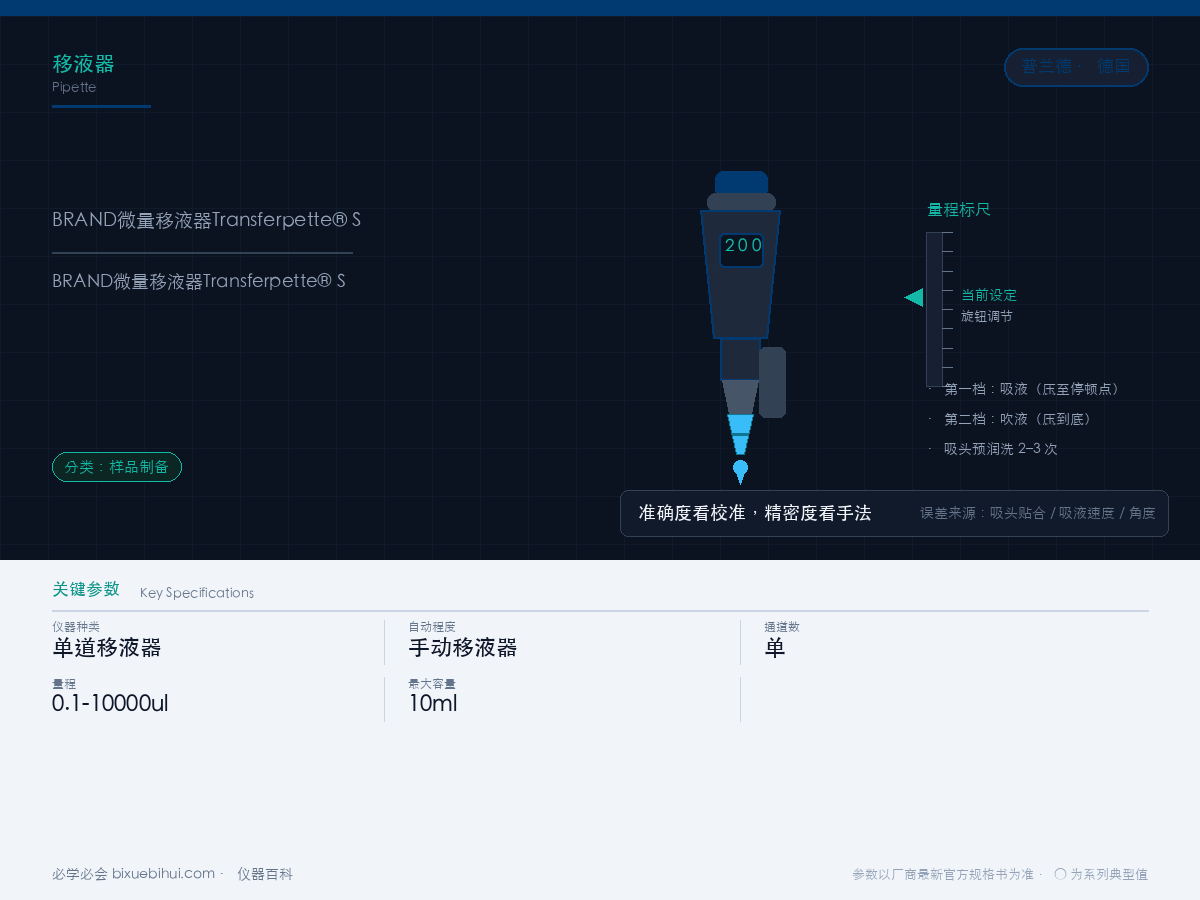The width and height of the screenshot is (1200, 900).
Task: Click the 普兰德 · 德国 brand badge
Action: pos(1076,67)
